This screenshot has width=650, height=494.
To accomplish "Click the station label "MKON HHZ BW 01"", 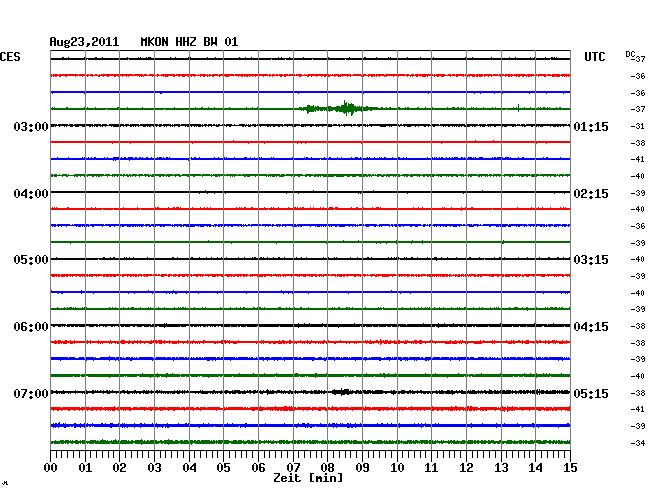I will click(x=189, y=42).
